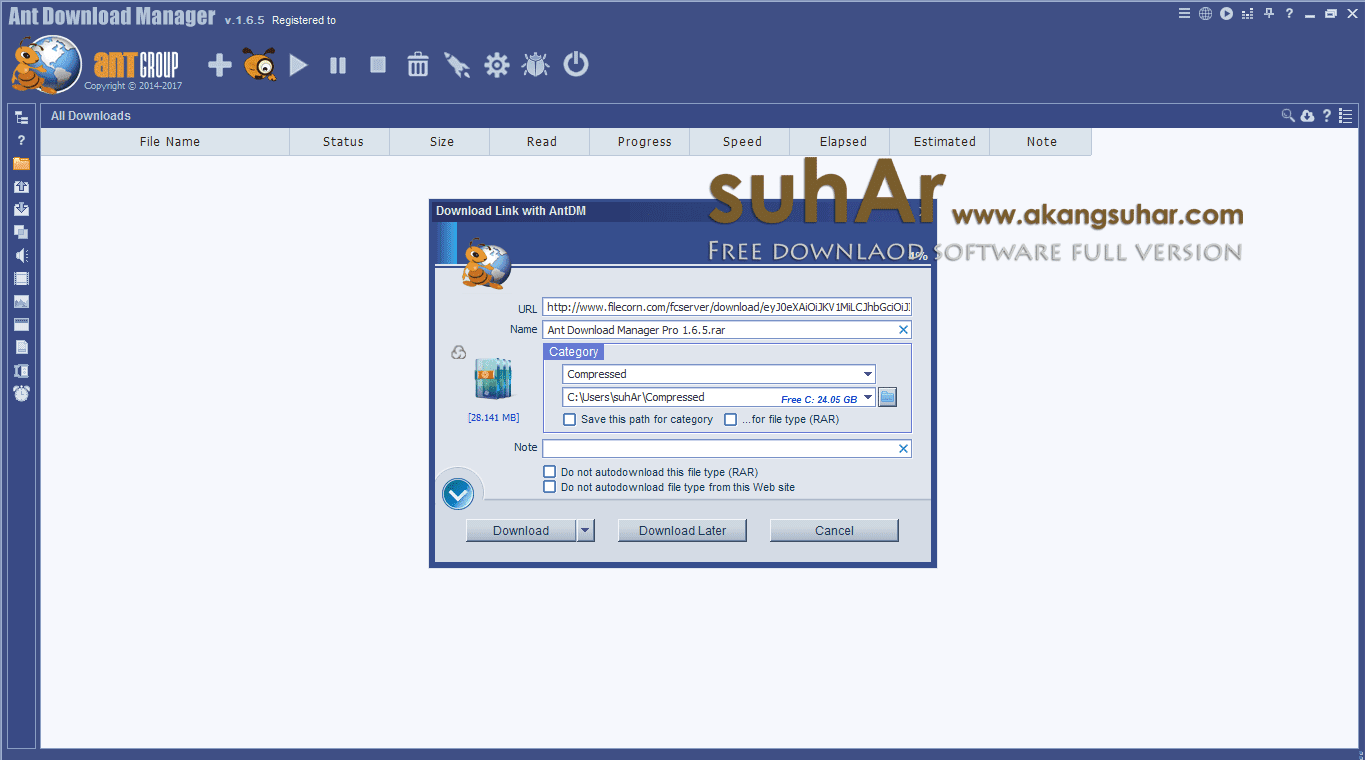The height and width of the screenshot is (760, 1365).
Task: Check Do not autodownload this file type (RAR)
Action: (x=549, y=471)
